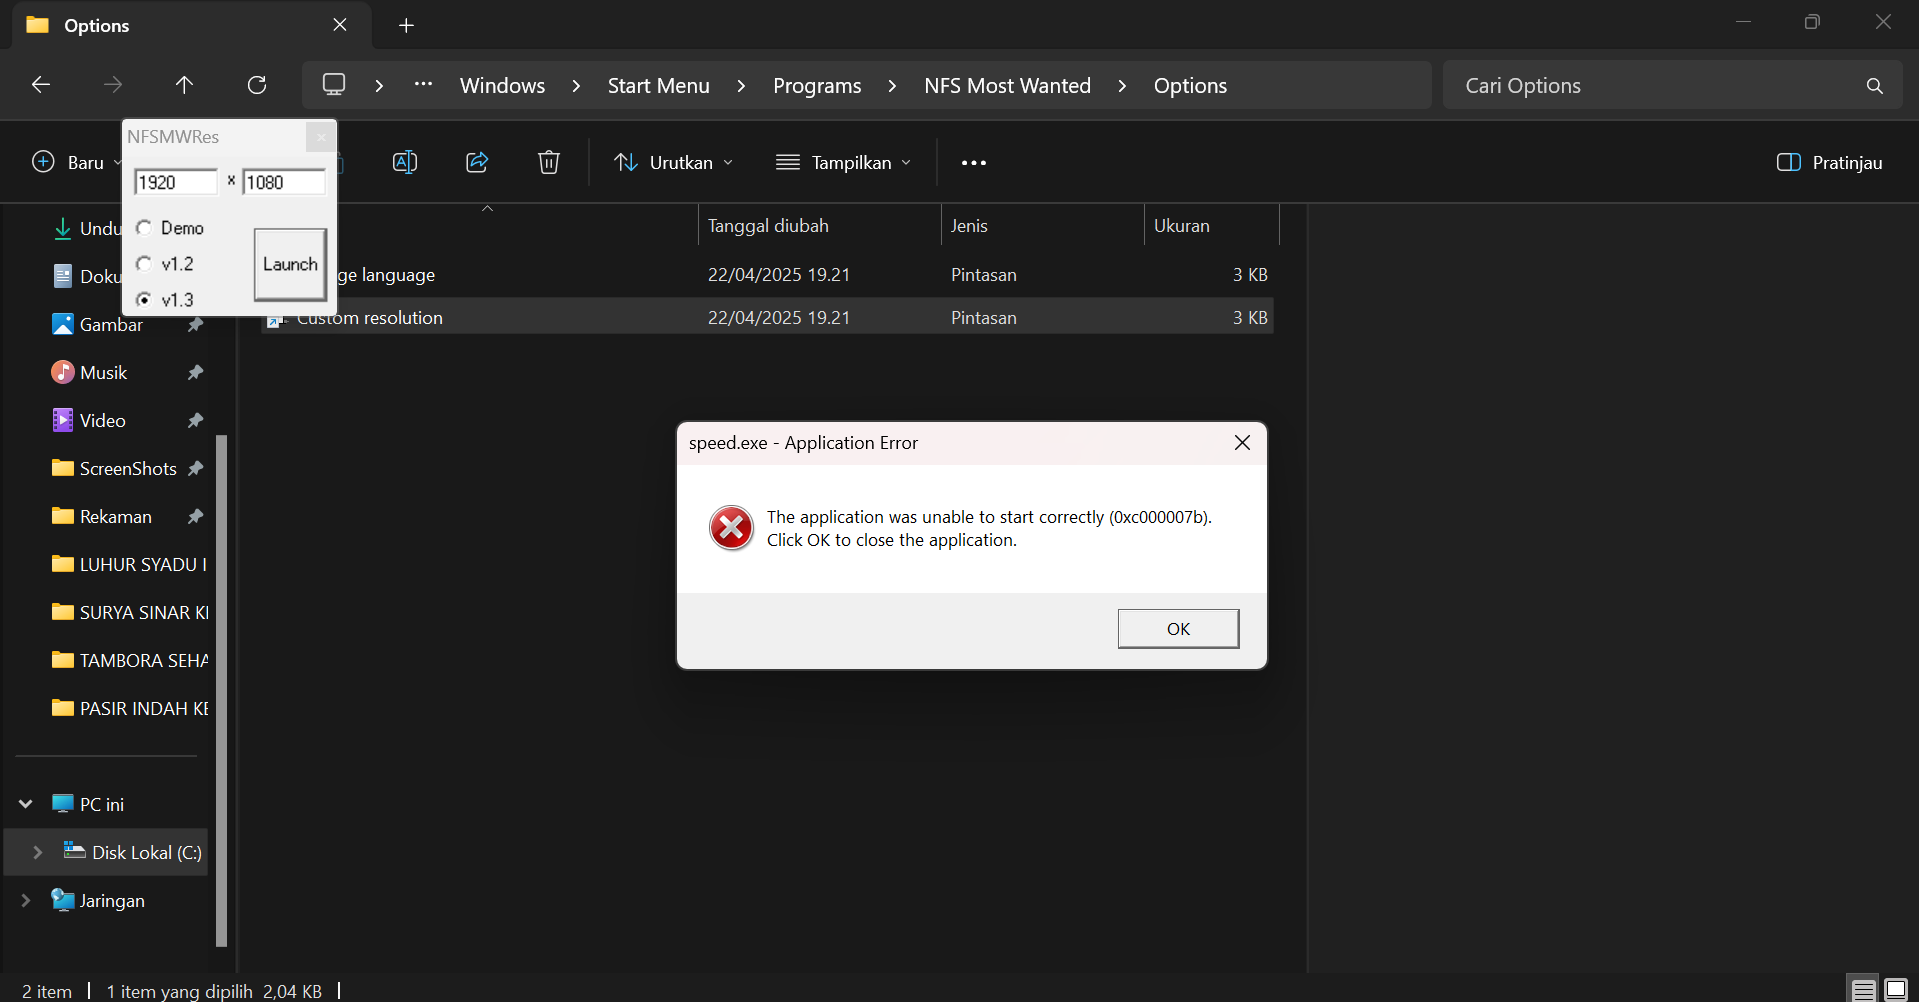This screenshot has width=1919, height=1002.
Task: Click the search magnifier icon
Action: point(1874,86)
